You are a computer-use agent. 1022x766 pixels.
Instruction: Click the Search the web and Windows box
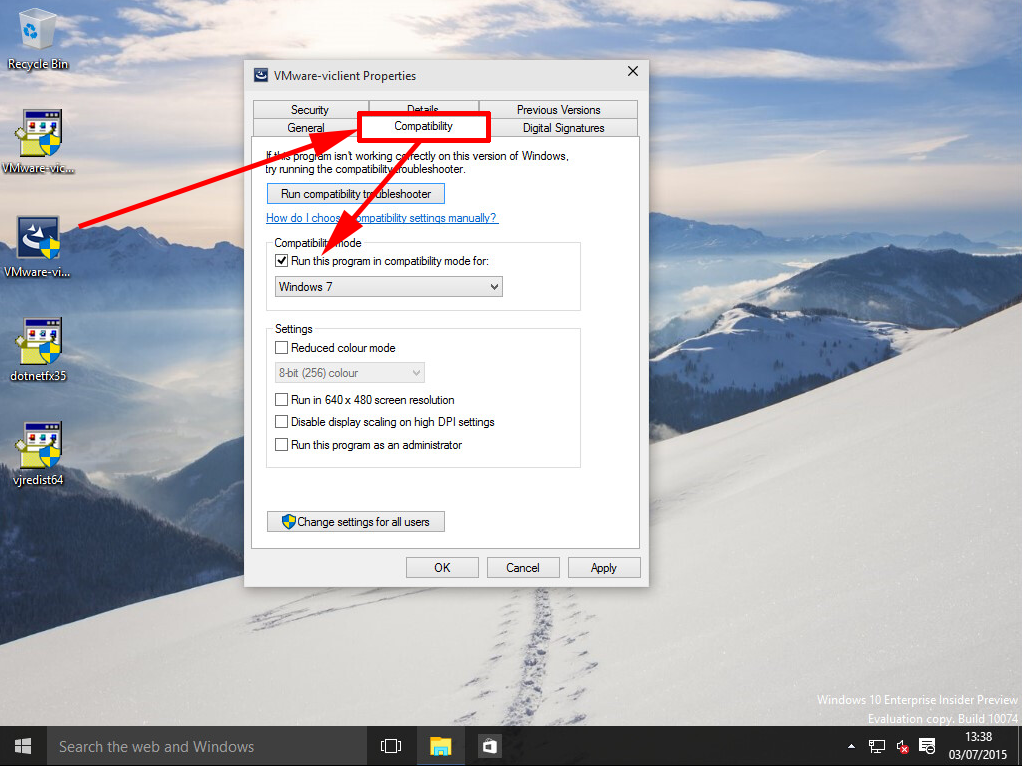[x=207, y=746]
